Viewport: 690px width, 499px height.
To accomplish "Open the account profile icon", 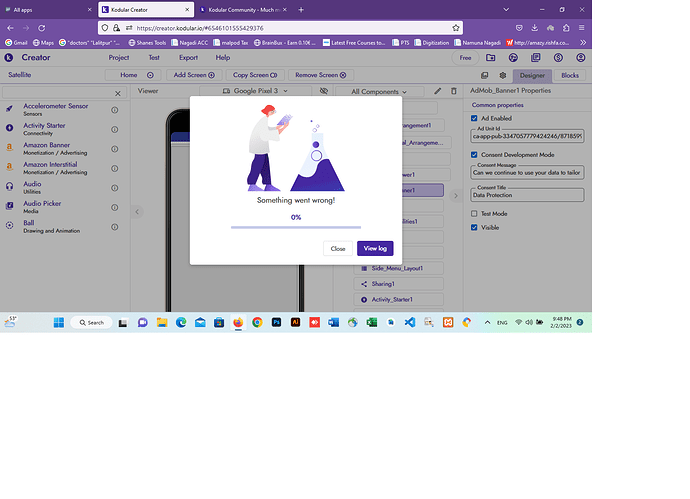I will tap(580, 58).
